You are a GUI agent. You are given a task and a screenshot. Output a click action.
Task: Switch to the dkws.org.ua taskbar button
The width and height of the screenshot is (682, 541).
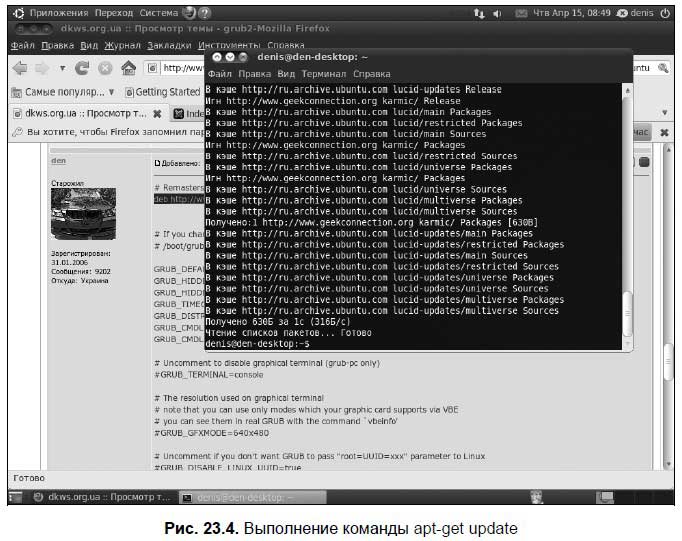pos(102,497)
